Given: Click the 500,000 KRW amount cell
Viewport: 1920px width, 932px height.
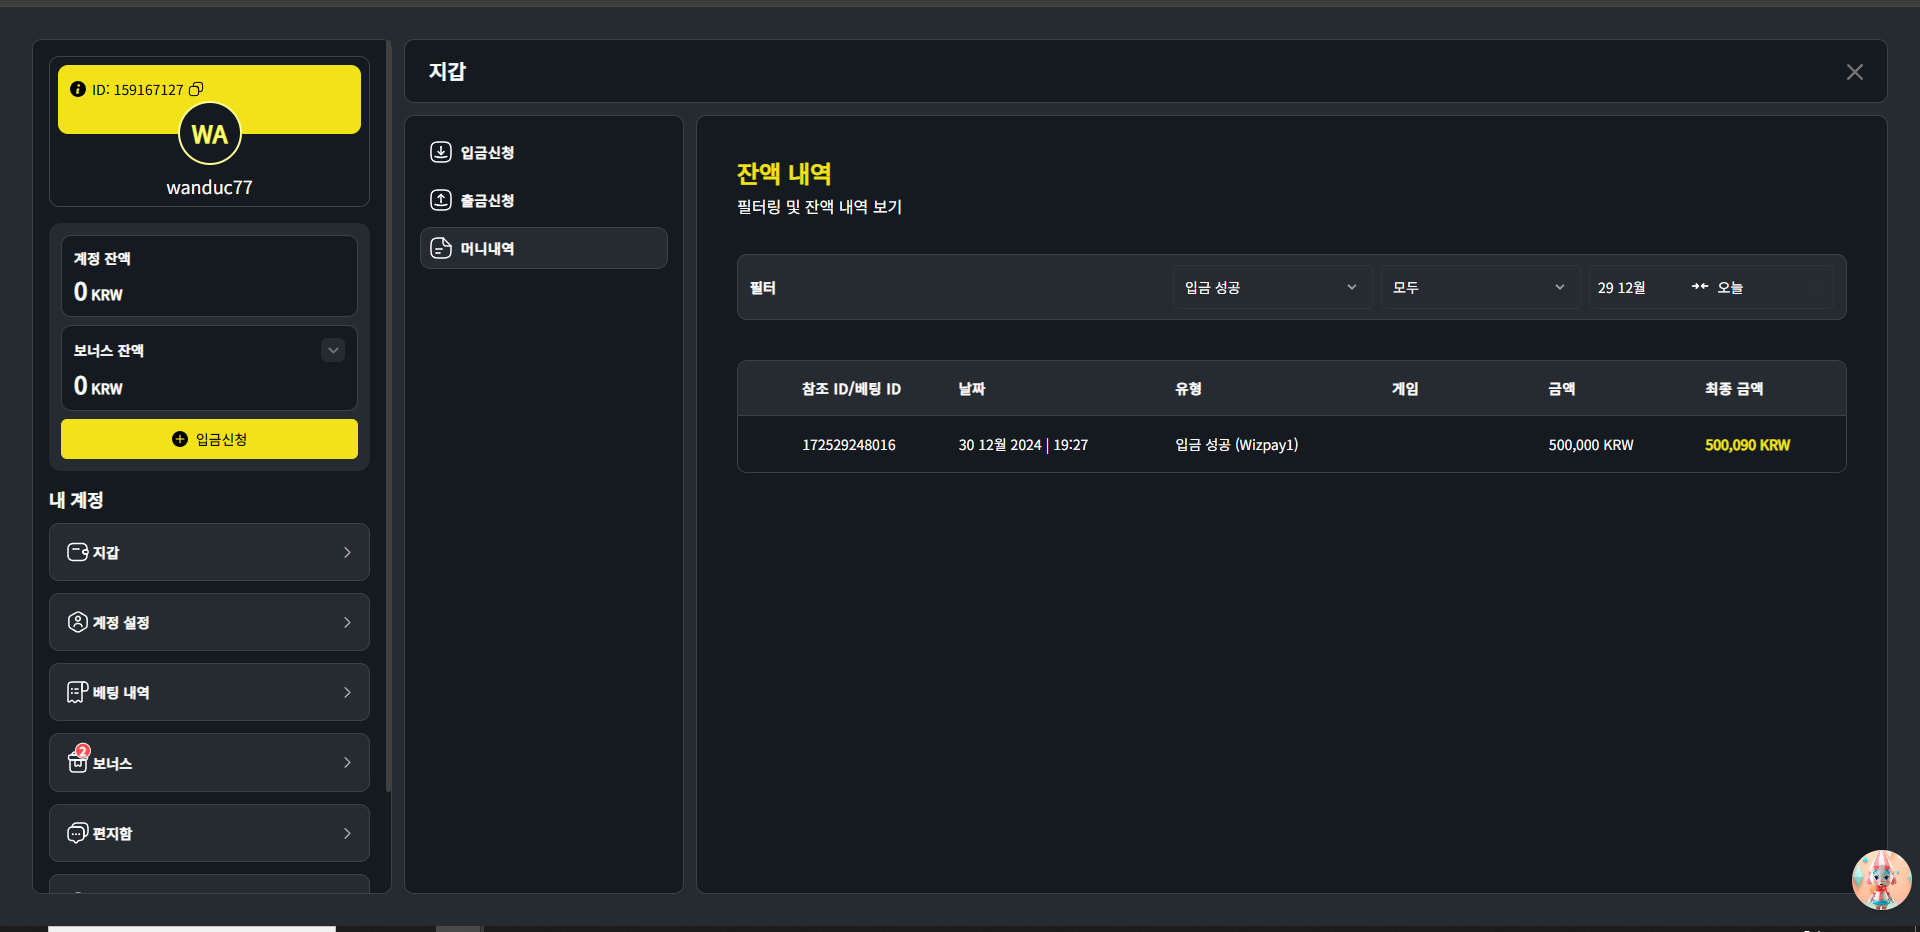Looking at the screenshot, I should coord(1591,445).
